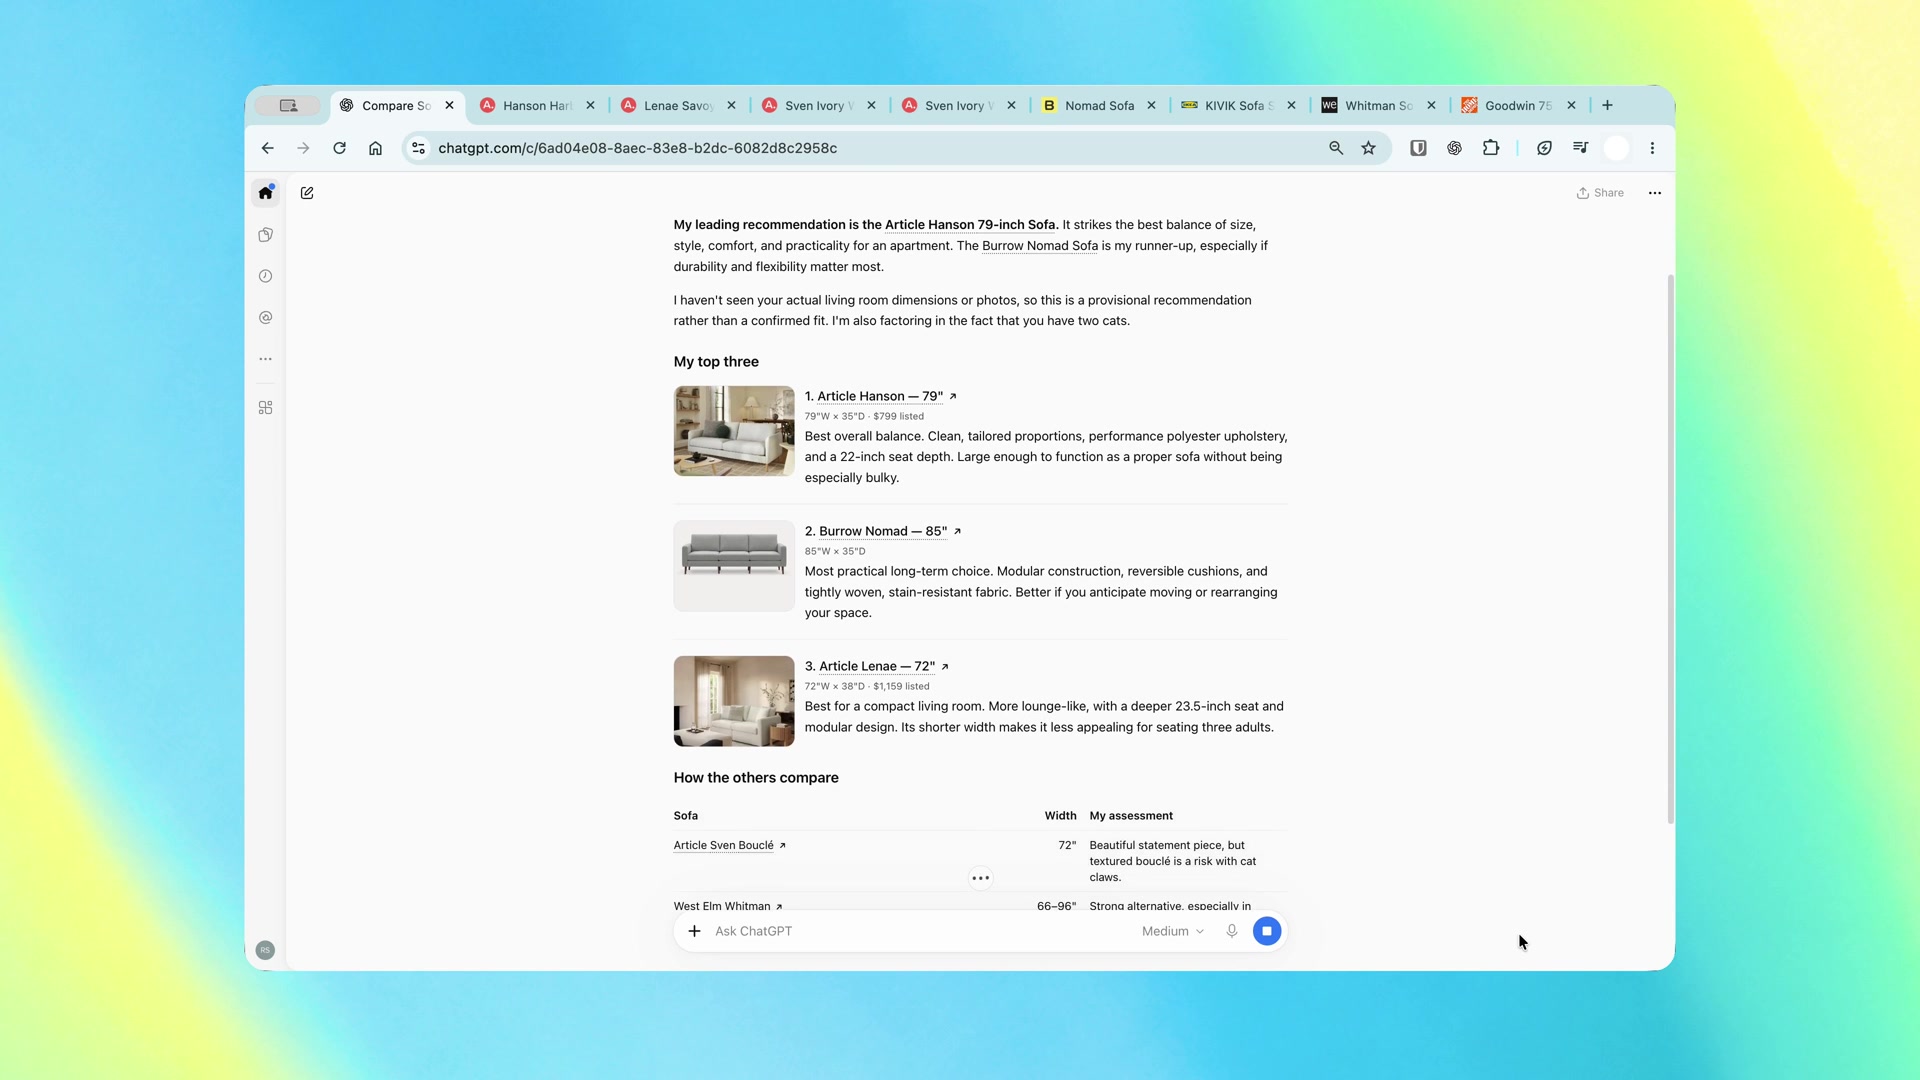Open the sidebar more options ellipsis

coord(265,359)
